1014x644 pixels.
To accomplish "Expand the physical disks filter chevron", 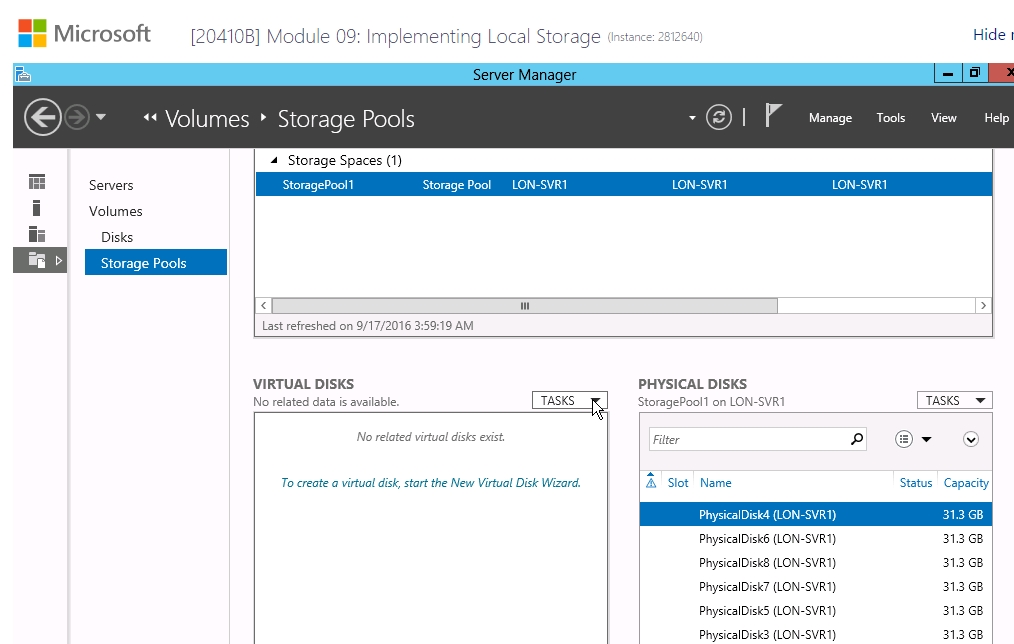I will [971, 440].
